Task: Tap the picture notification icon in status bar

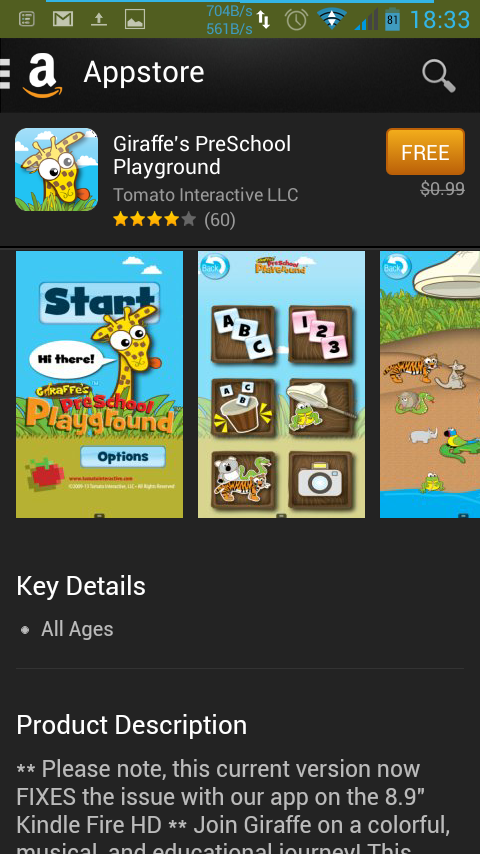Action: tap(135, 20)
